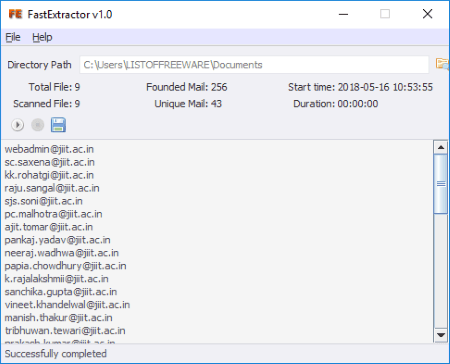Click the Scanned File: 9 label
Image resolution: width=450 pixels, height=364 pixels.
[46, 104]
